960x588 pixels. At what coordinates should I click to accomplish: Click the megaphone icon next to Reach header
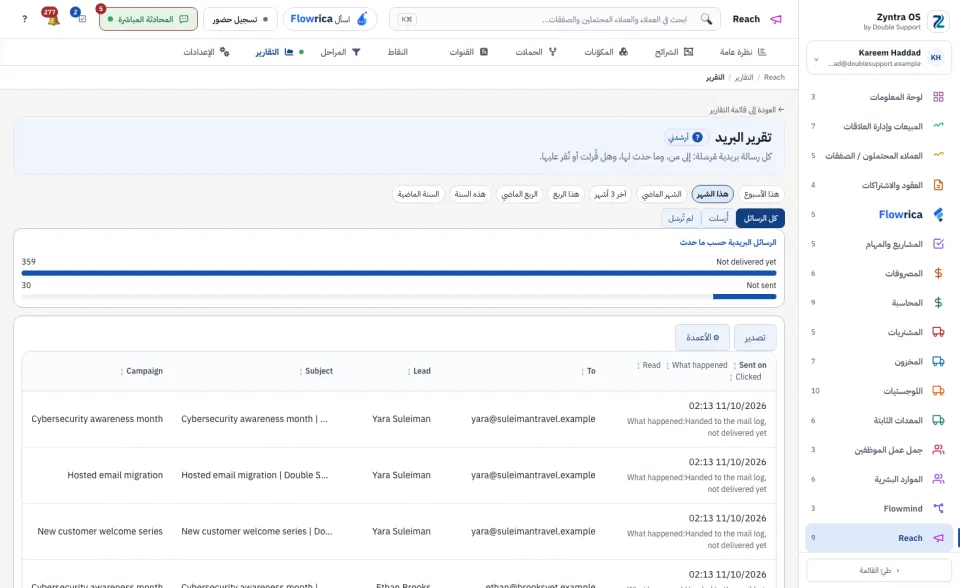[x=776, y=19]
